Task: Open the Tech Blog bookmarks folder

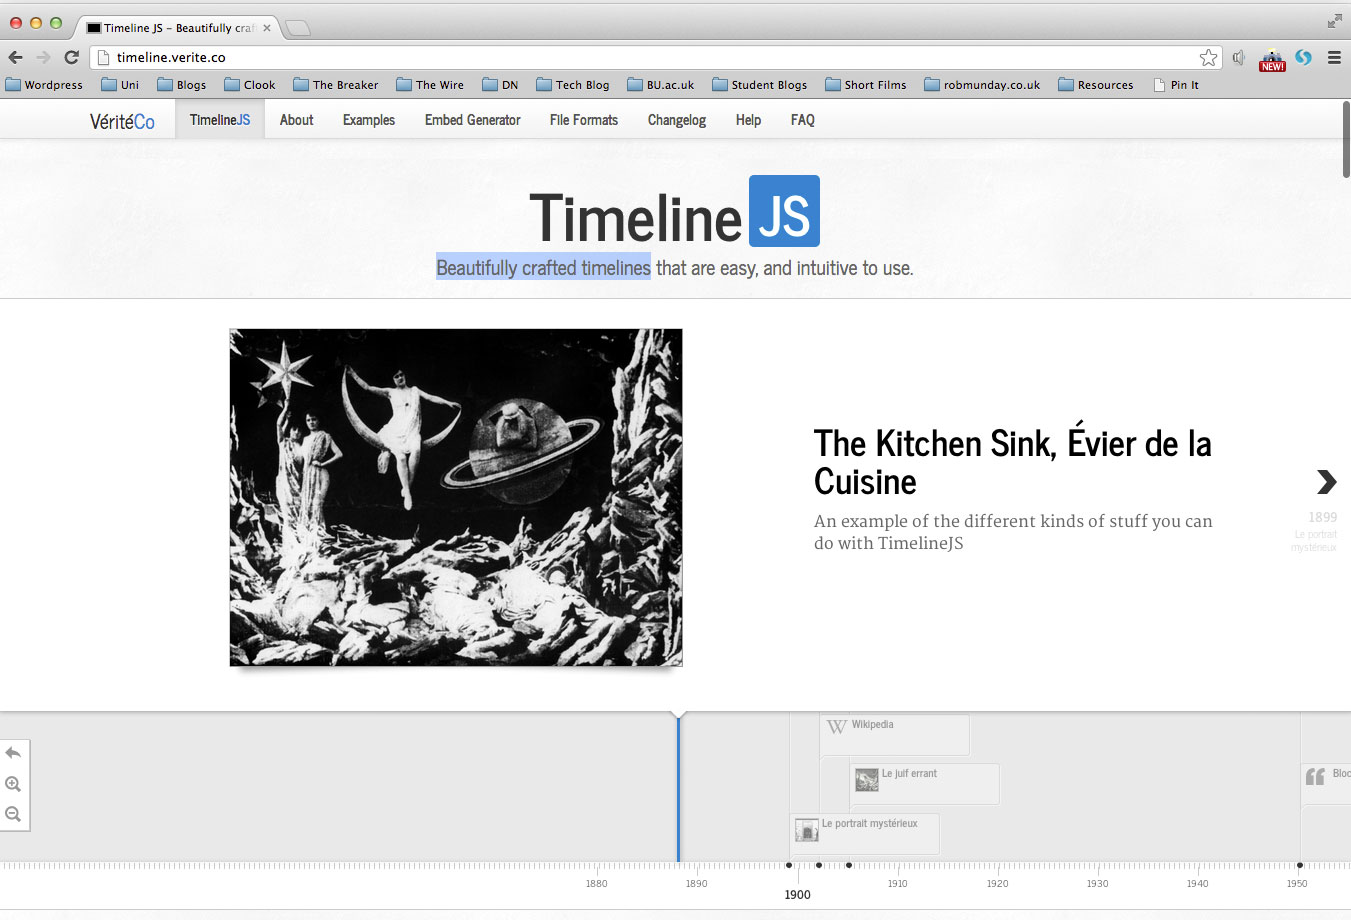Action: (x=573, y=85)
